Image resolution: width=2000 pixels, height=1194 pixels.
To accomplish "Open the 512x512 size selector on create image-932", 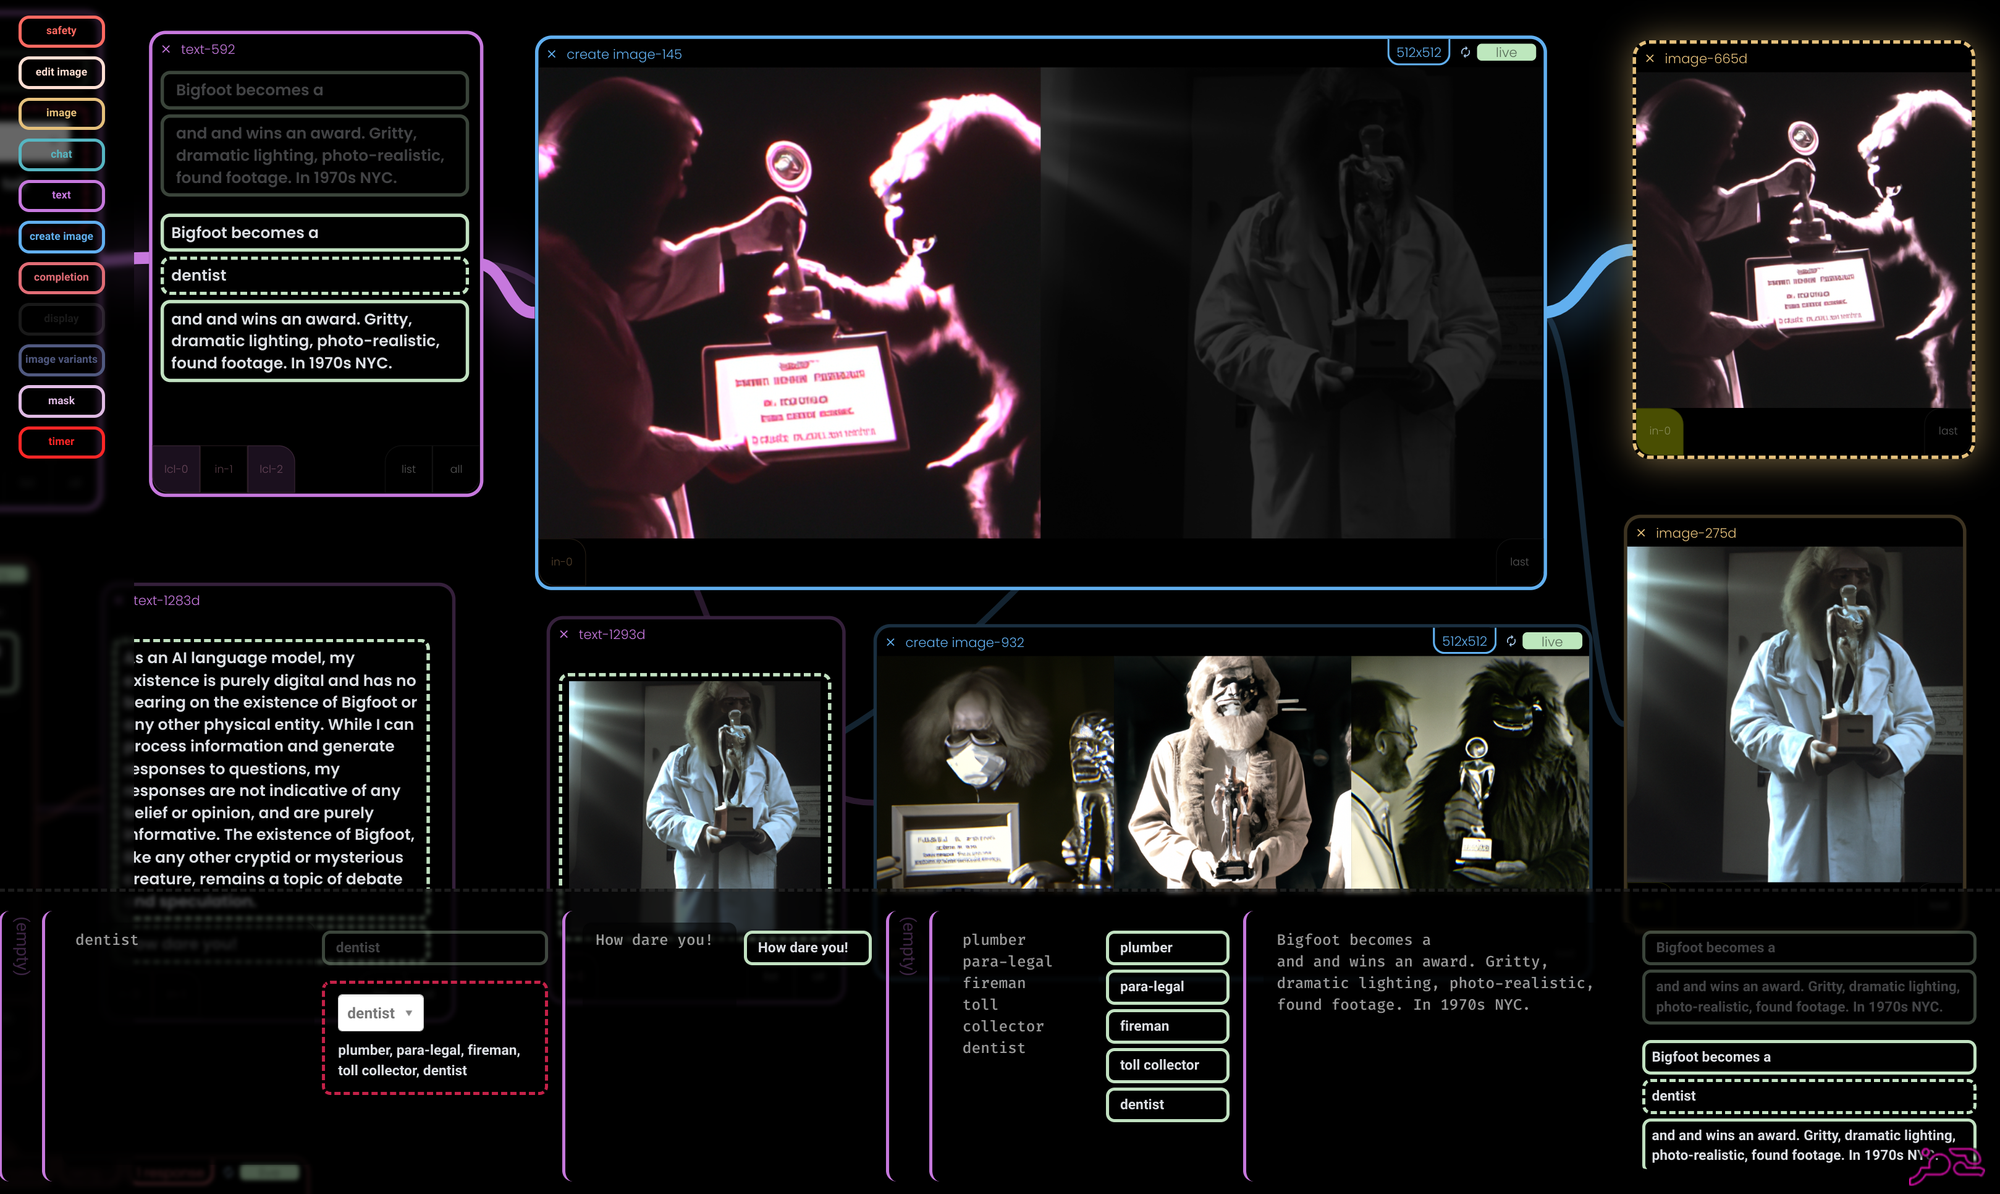I will click(x=1464, y=642).
